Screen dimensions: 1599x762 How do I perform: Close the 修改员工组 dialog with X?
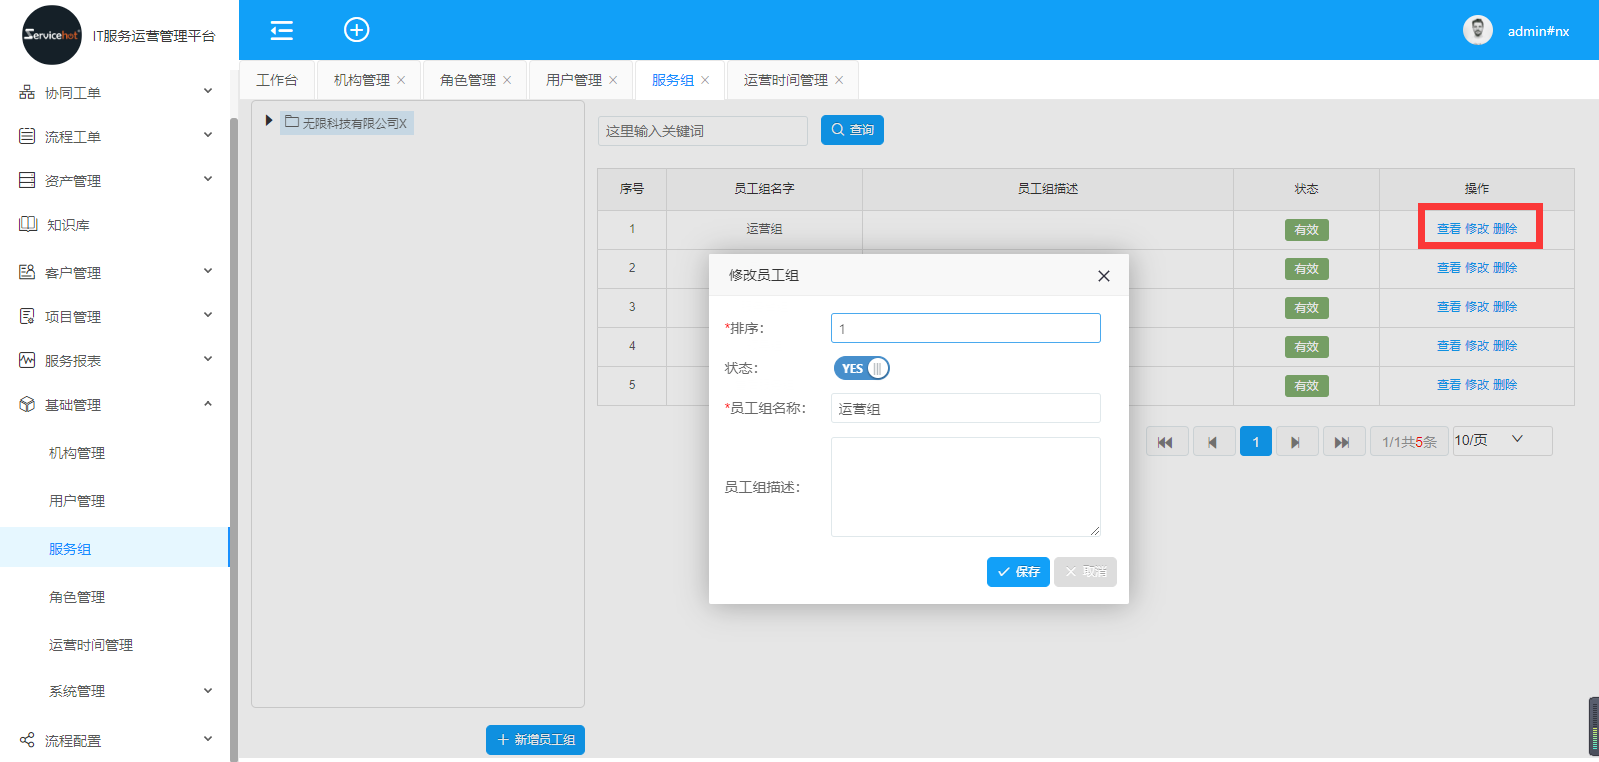click(1103, 276)
